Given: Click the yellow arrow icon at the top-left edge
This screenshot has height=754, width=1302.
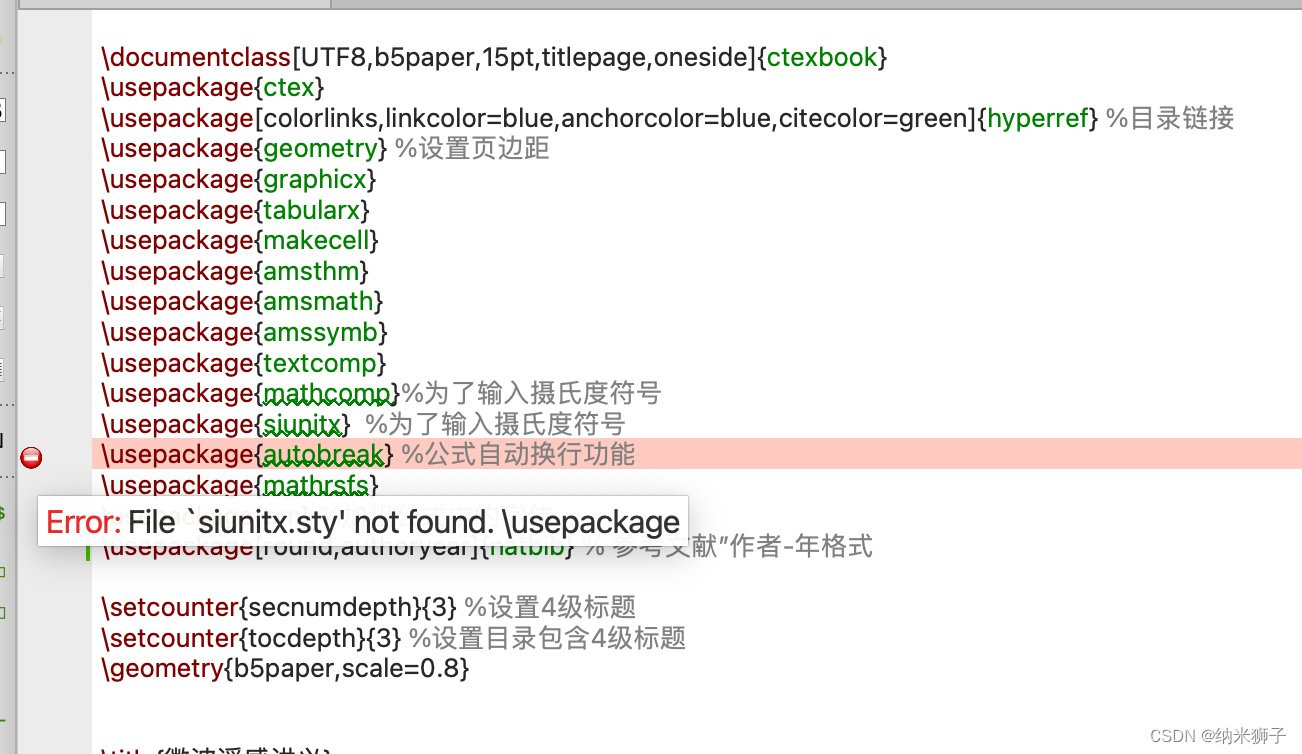Looking at the screenshot, I should pyautogui.click(x=2, y=38).
